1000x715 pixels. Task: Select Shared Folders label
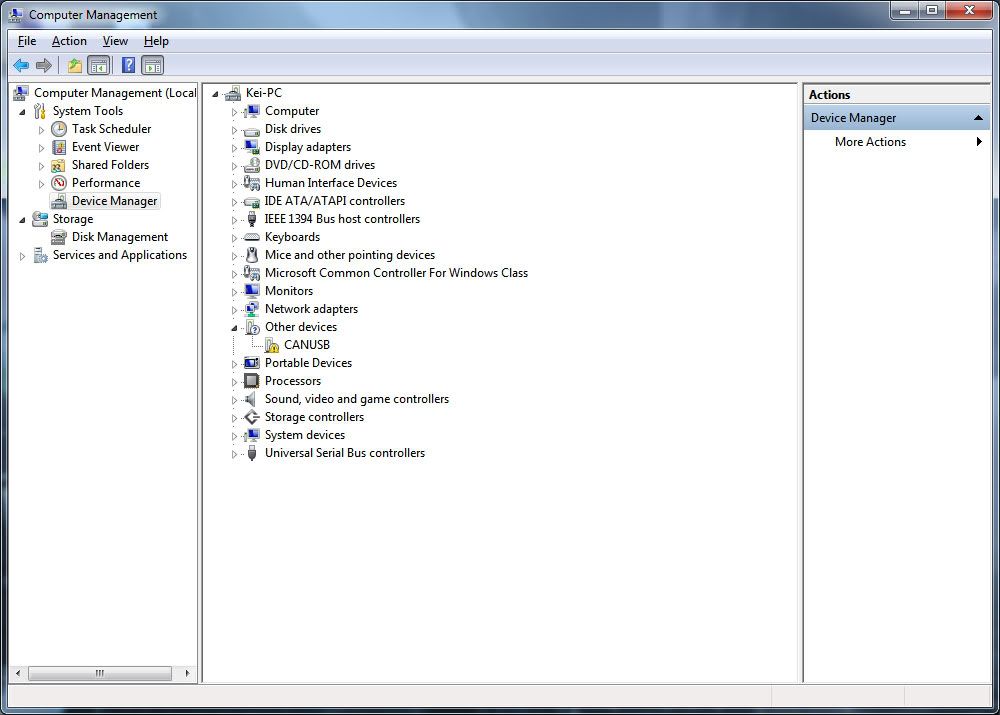tap(110, 165)
